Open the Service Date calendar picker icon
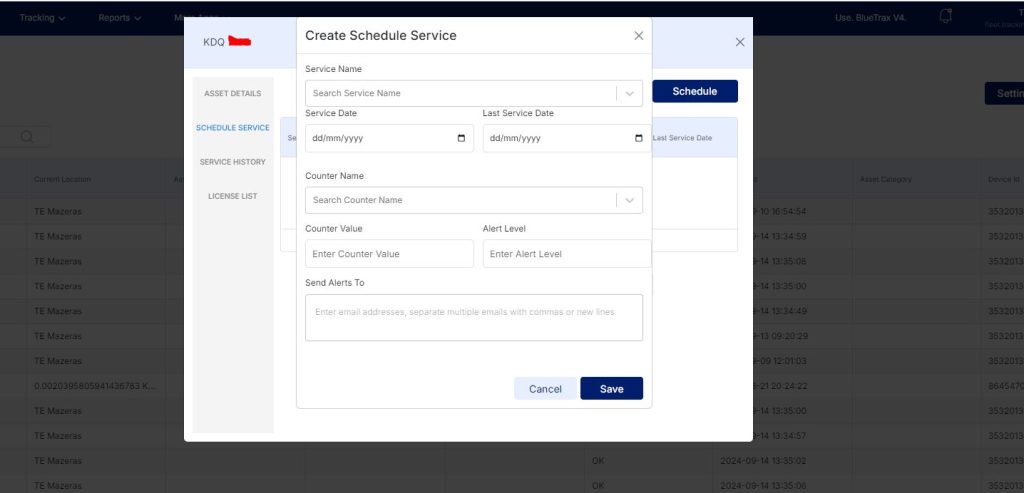This screenshot has height=493, width=1024. (x=461, y=138)
